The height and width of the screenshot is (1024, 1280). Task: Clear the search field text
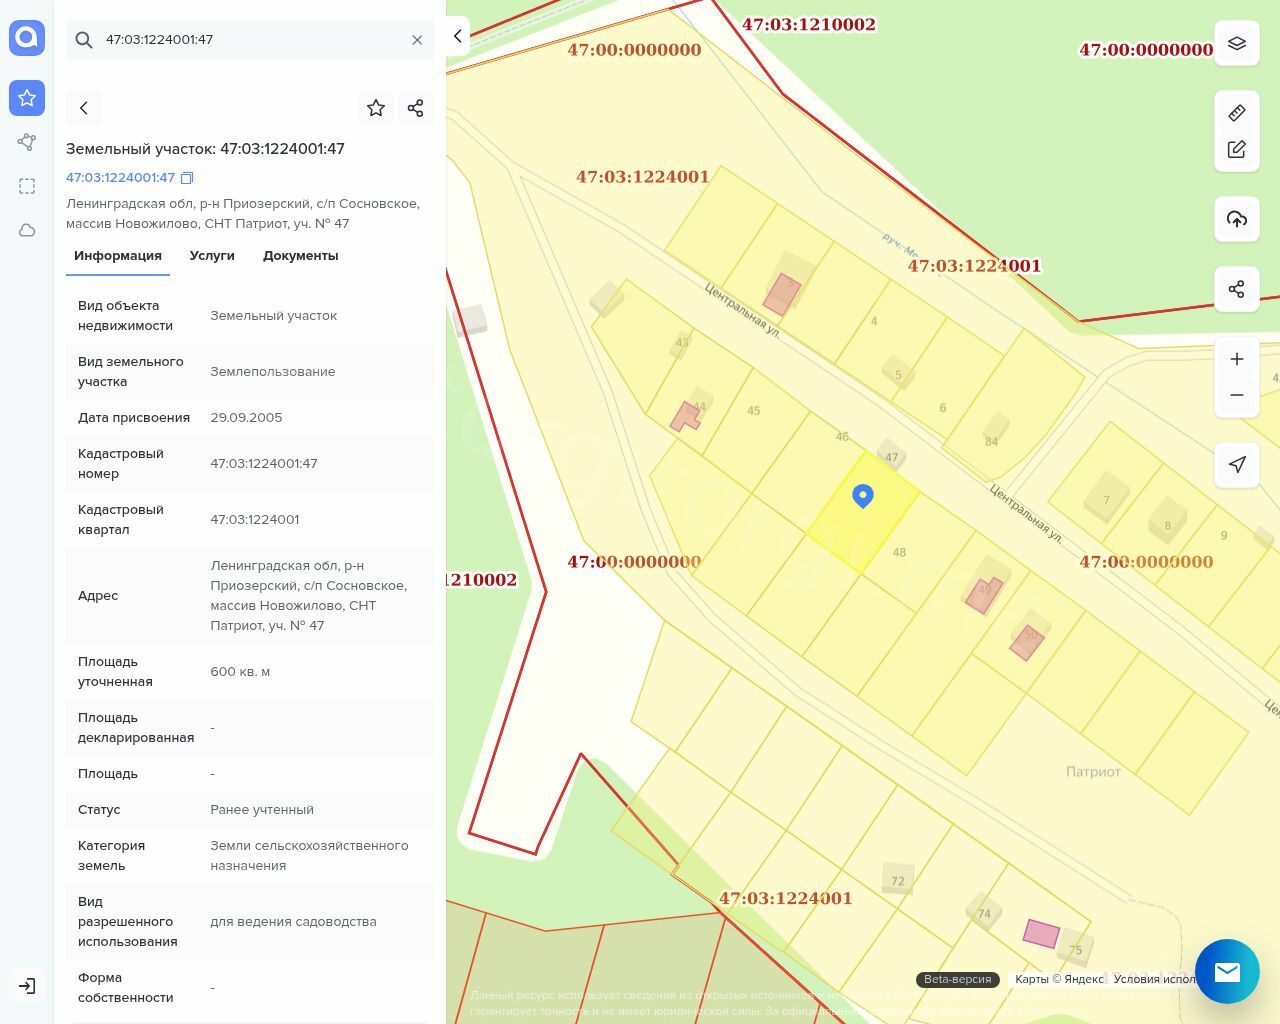417,40
